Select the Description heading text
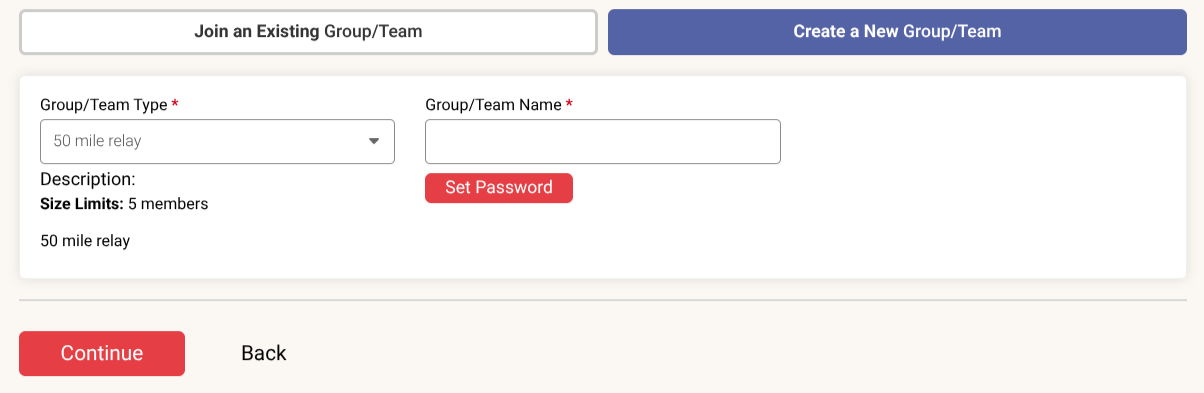The image size is (1204, 393). tap(88, 180)
